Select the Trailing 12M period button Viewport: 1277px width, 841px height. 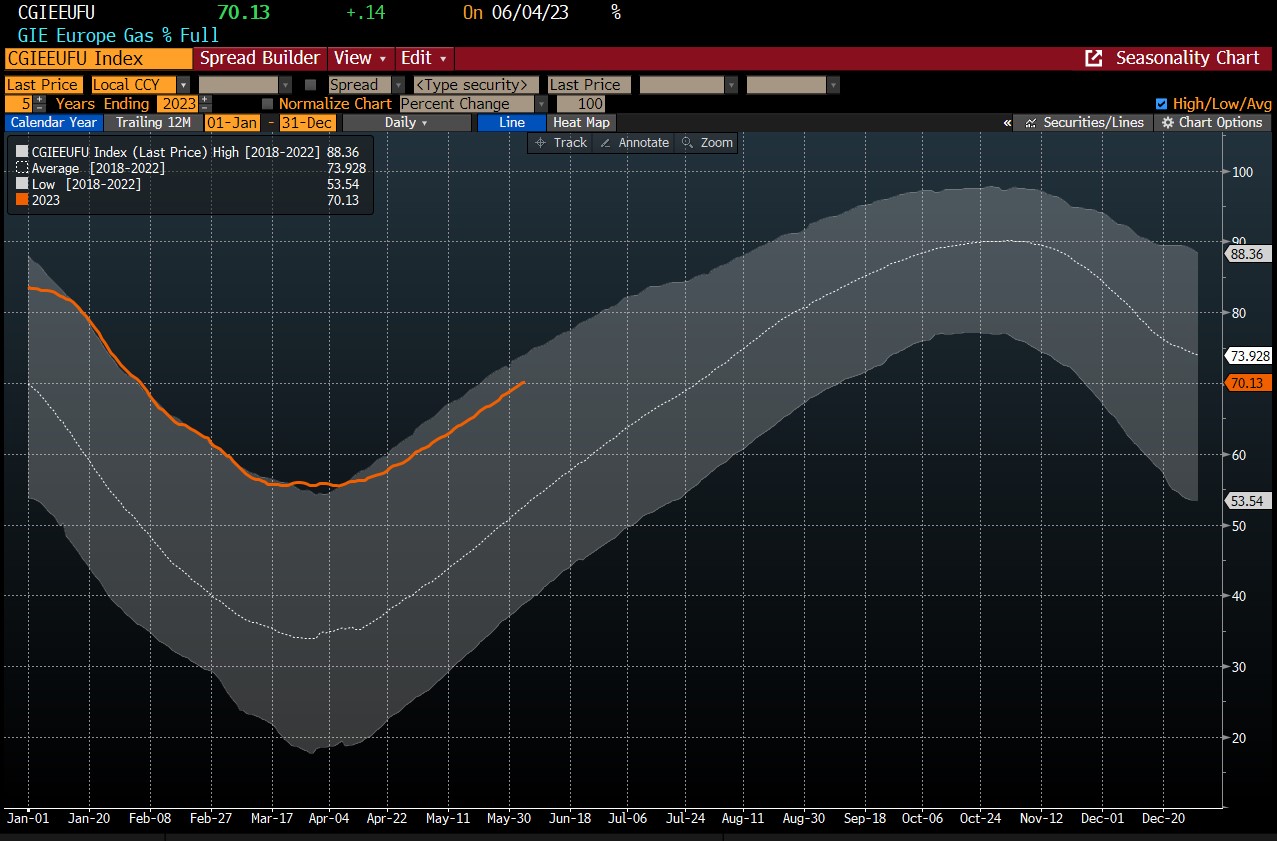point(152,122)
